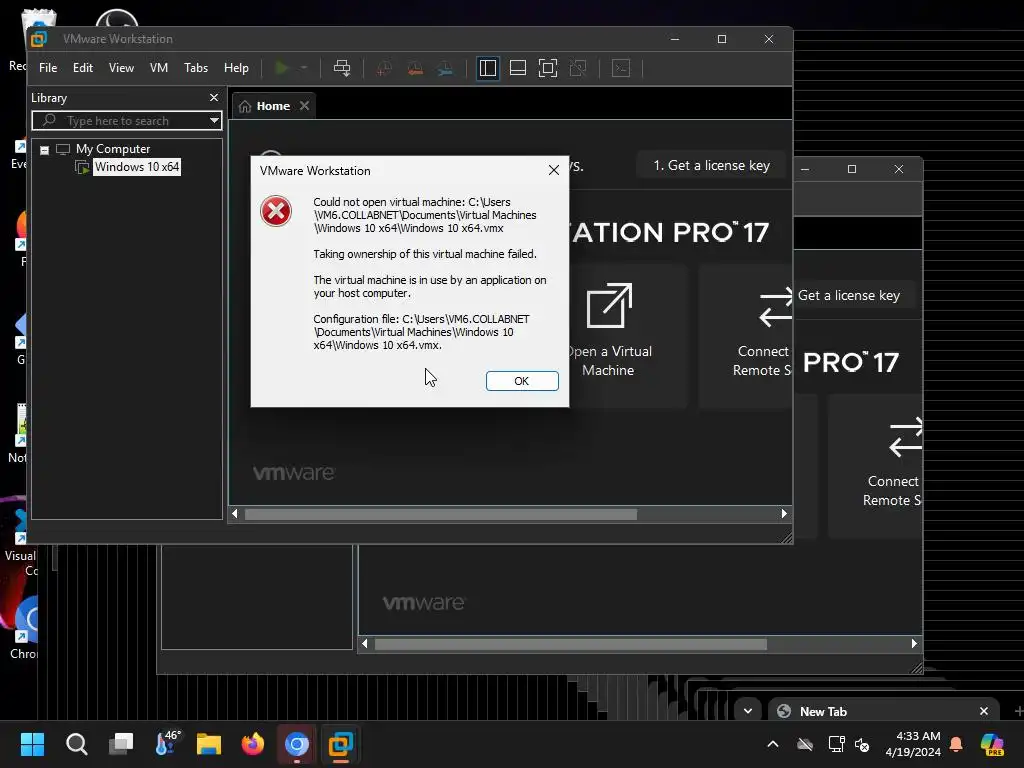Open the VM menu
This screenshot has height=768, width=1024.
(x=159, y=68)
